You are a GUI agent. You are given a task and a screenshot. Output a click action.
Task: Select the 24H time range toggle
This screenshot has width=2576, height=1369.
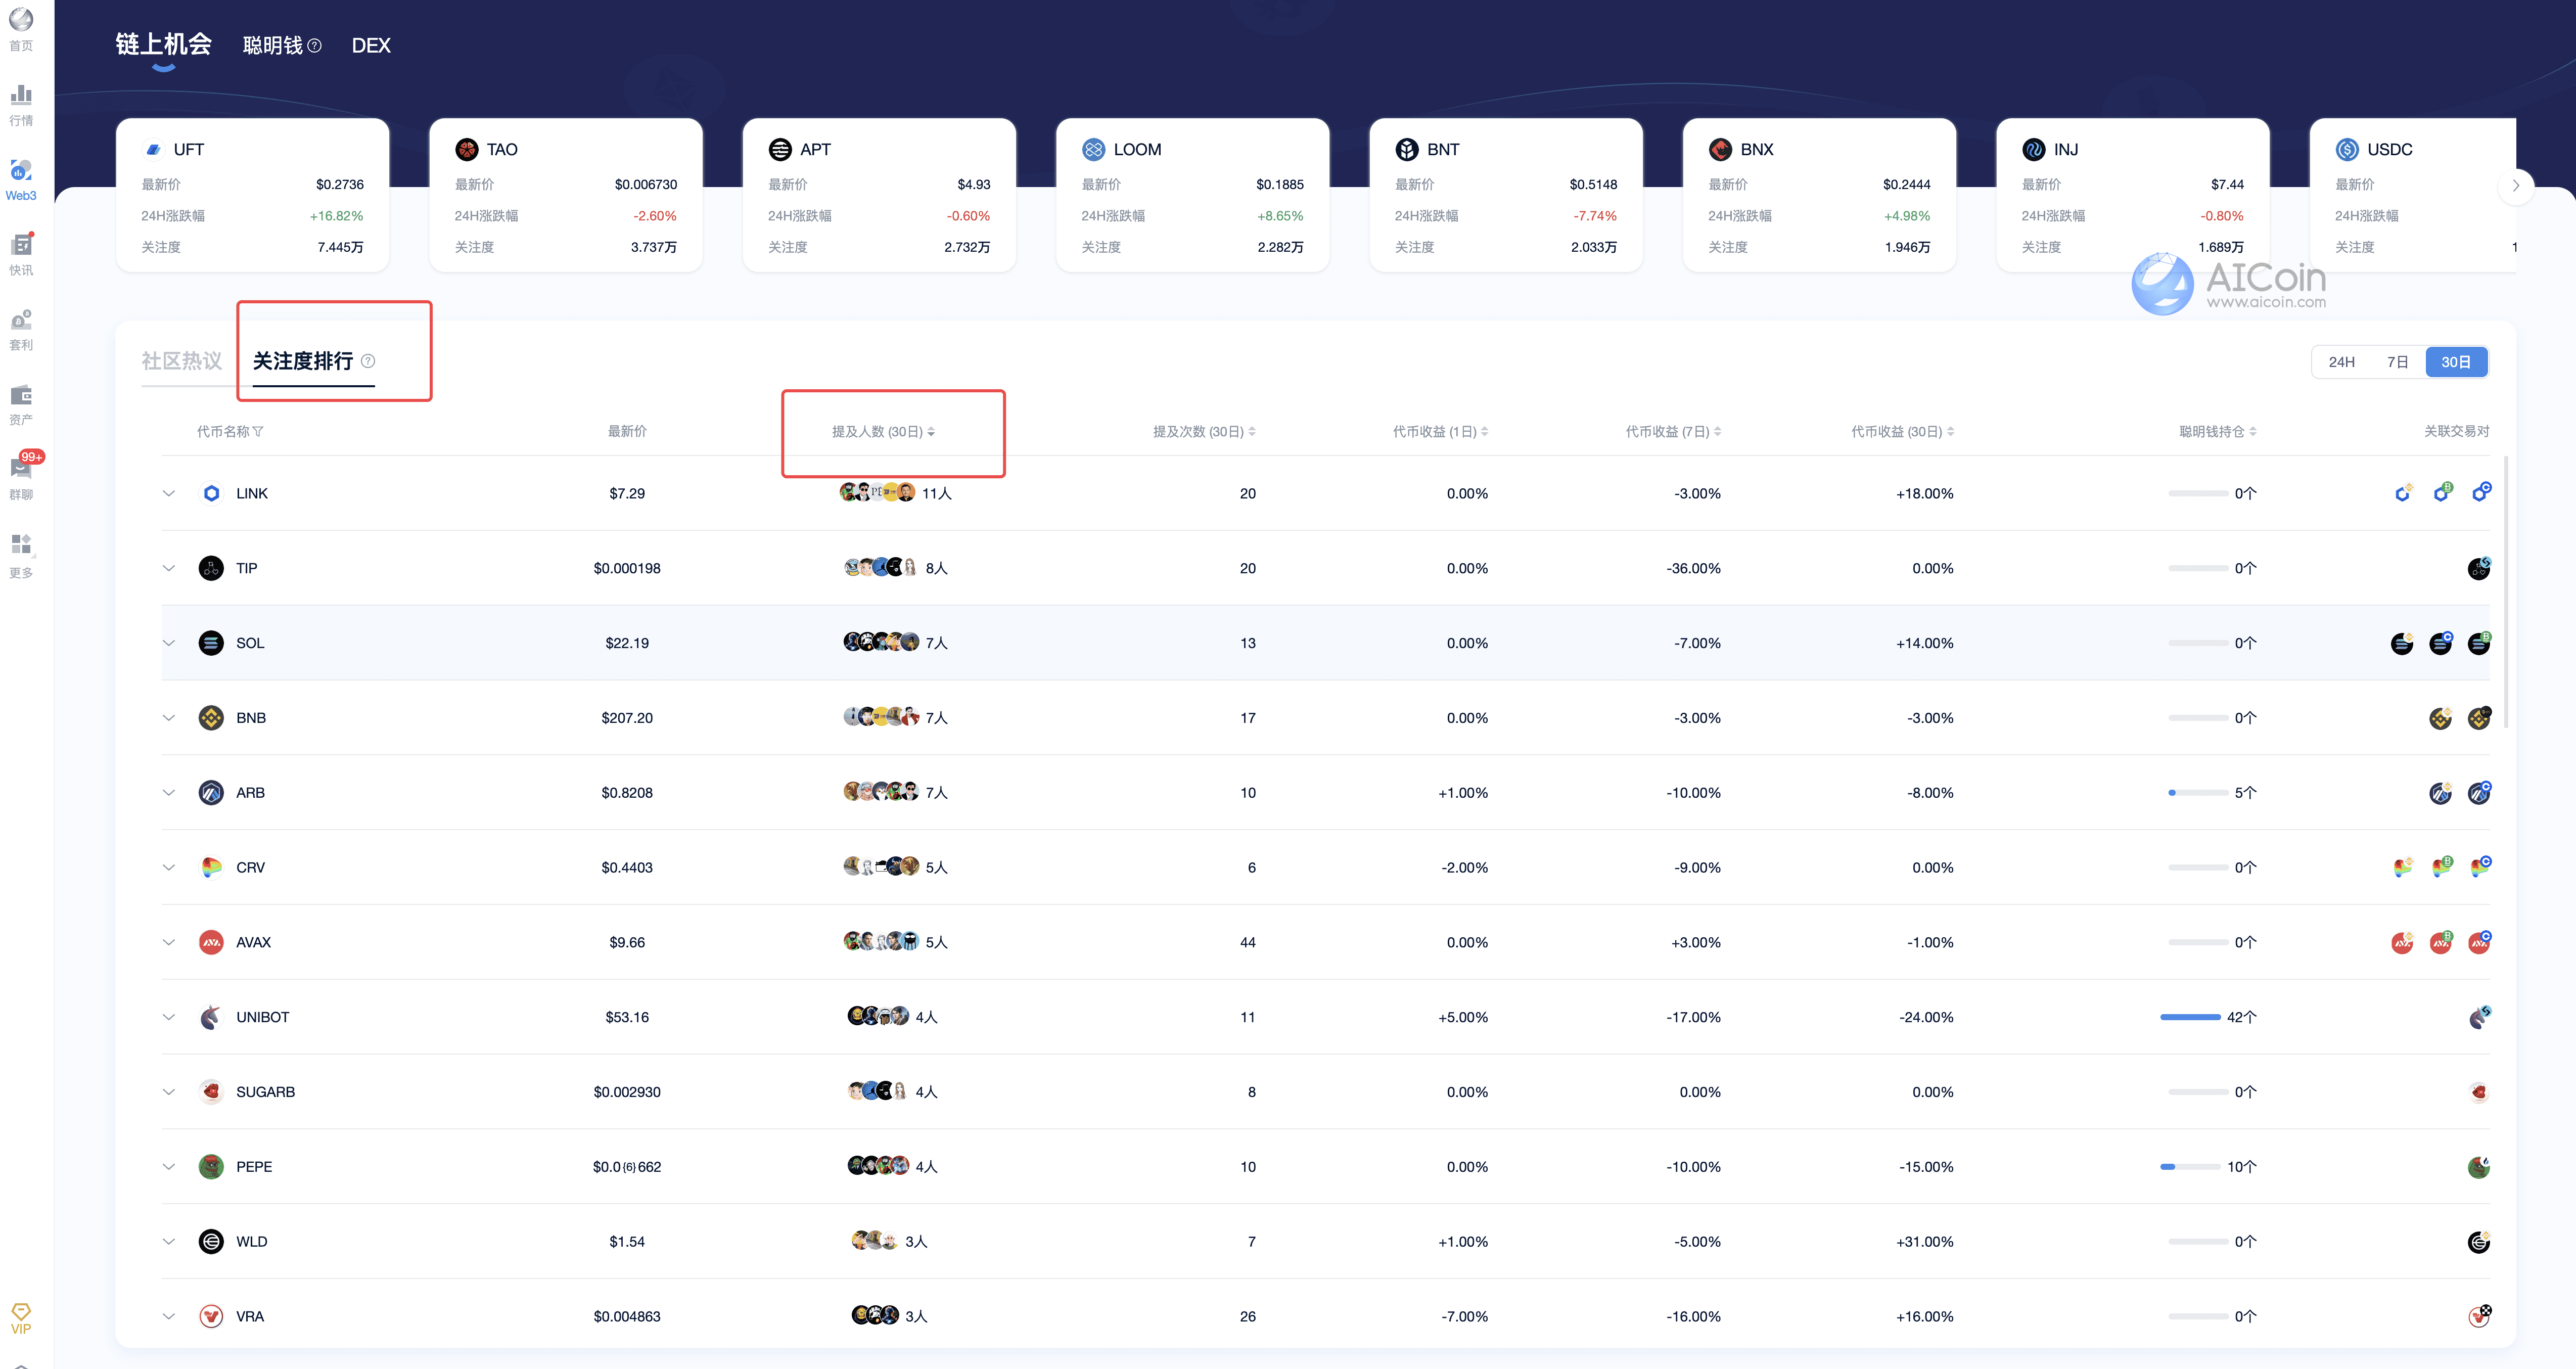click(2341, 362)
